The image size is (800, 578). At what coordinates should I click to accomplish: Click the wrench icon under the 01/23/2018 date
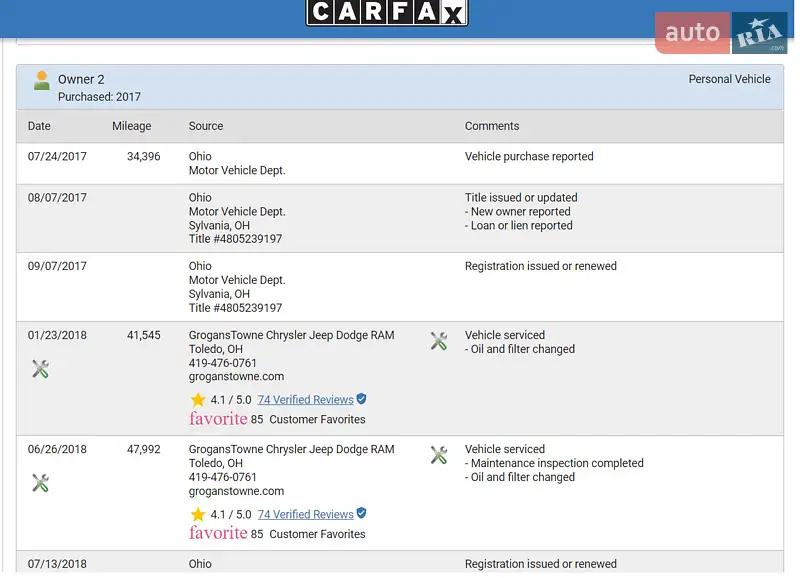(40, 369)
